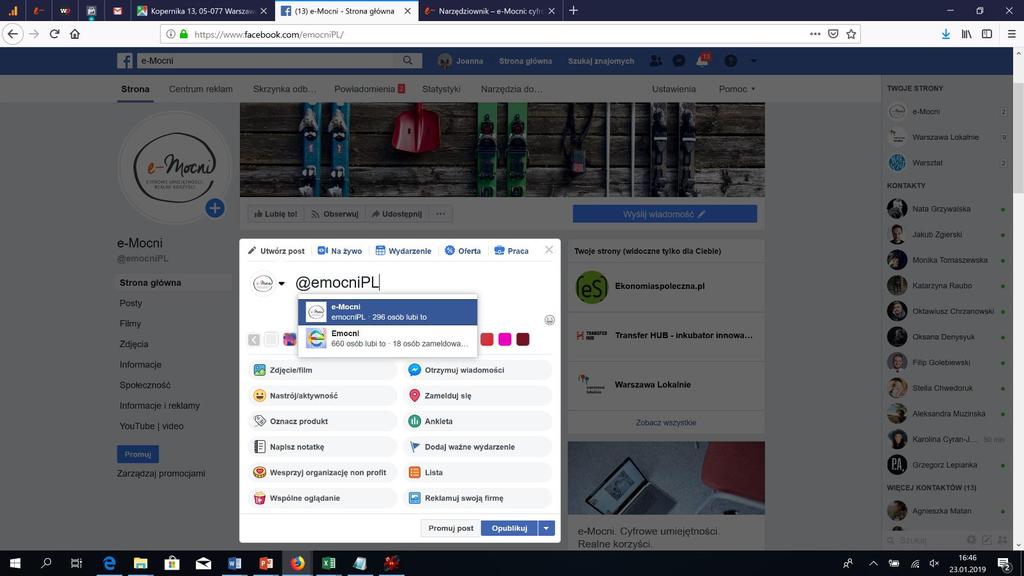Choose Wspólne oglądanie option

[x=323, y=498]
